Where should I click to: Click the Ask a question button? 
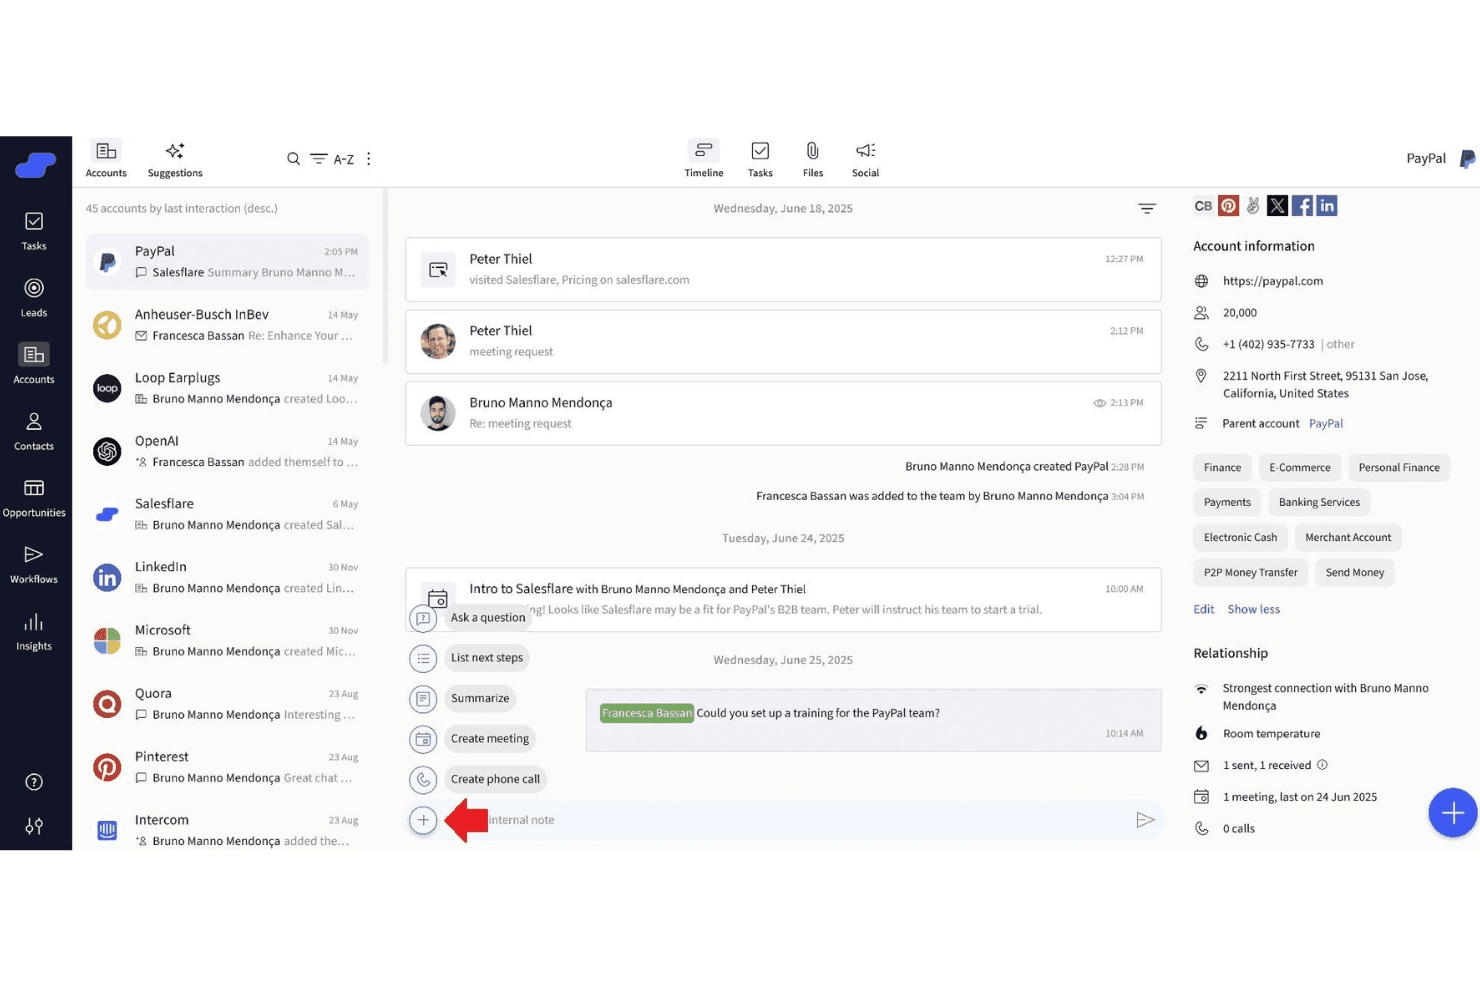[x=488, y=617]
